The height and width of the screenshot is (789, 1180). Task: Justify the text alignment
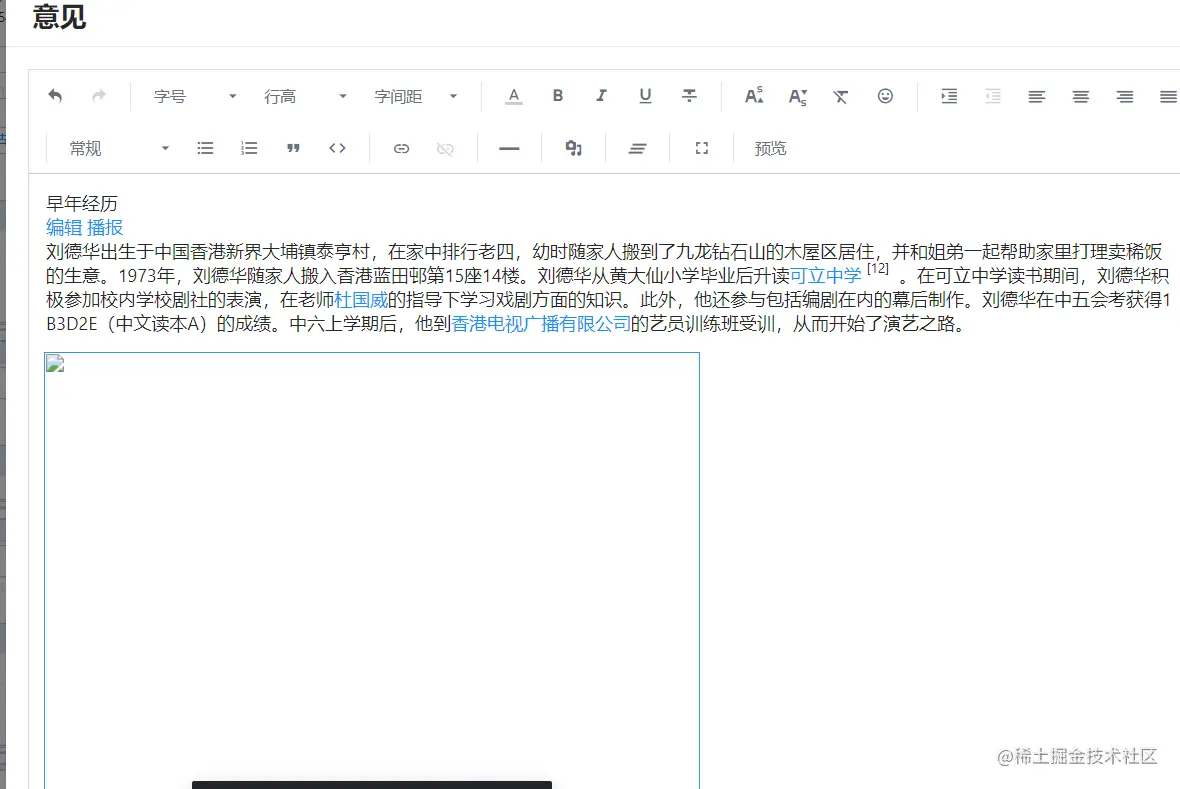coord(1168,96)
